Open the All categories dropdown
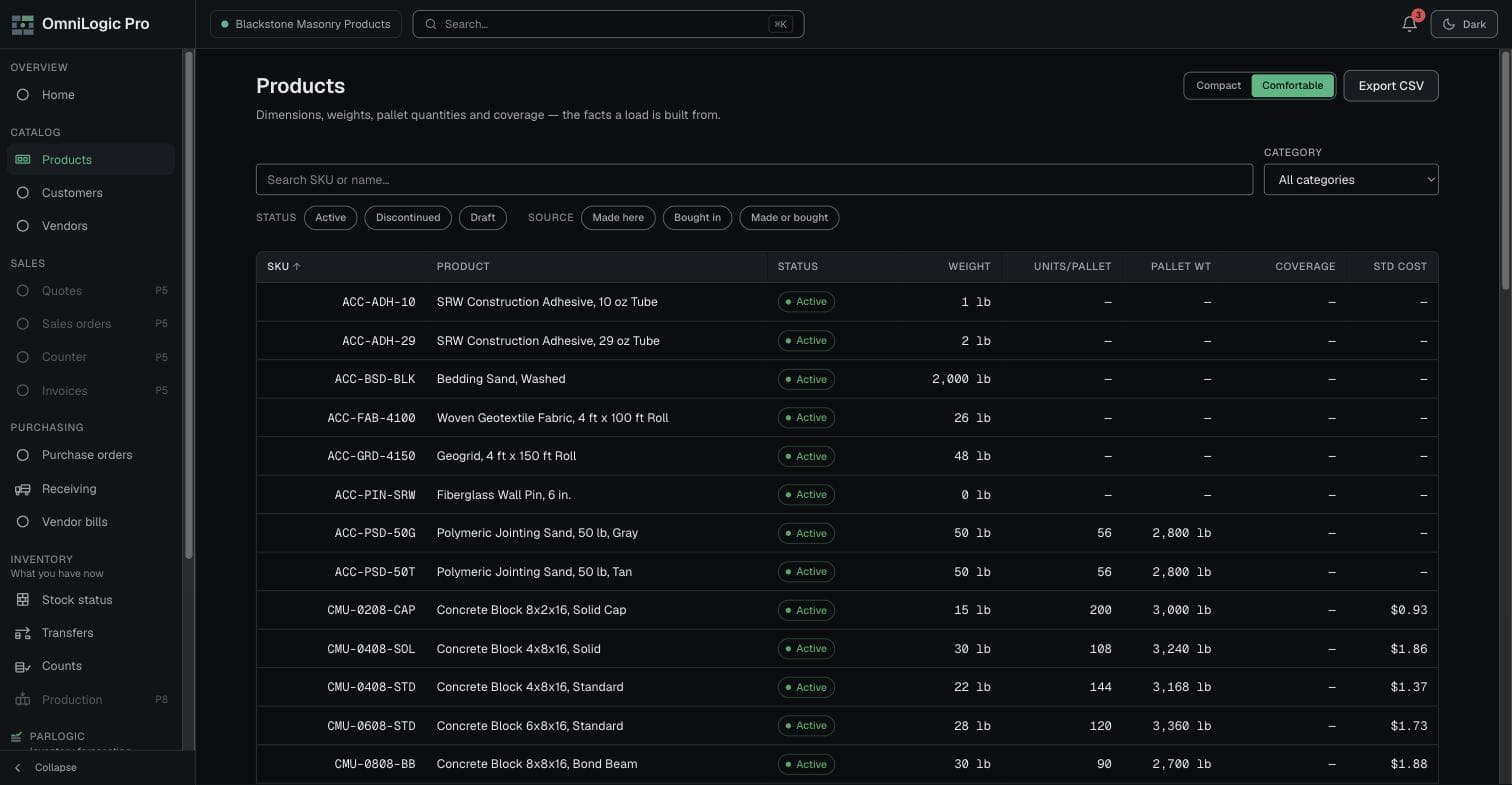The height and width of the screenshot is (785, 1512). [1351, 180]
